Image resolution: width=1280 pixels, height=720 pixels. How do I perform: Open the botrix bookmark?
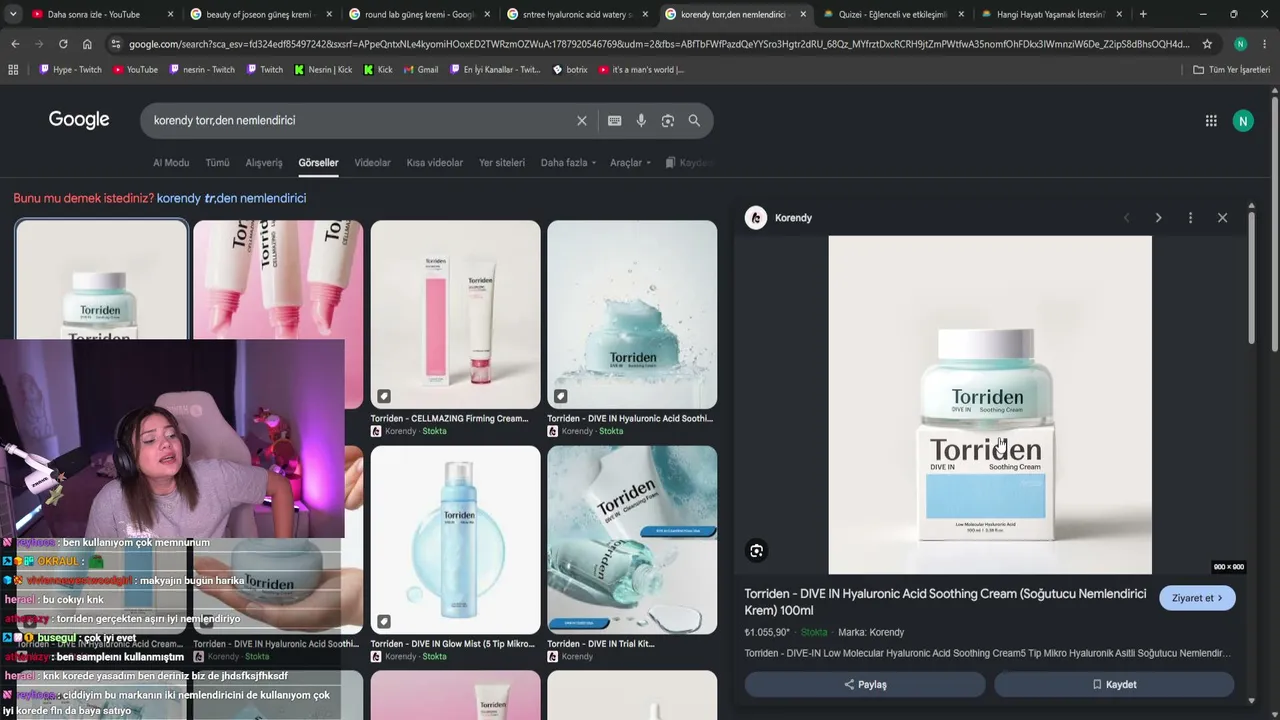tap(570, 70)
